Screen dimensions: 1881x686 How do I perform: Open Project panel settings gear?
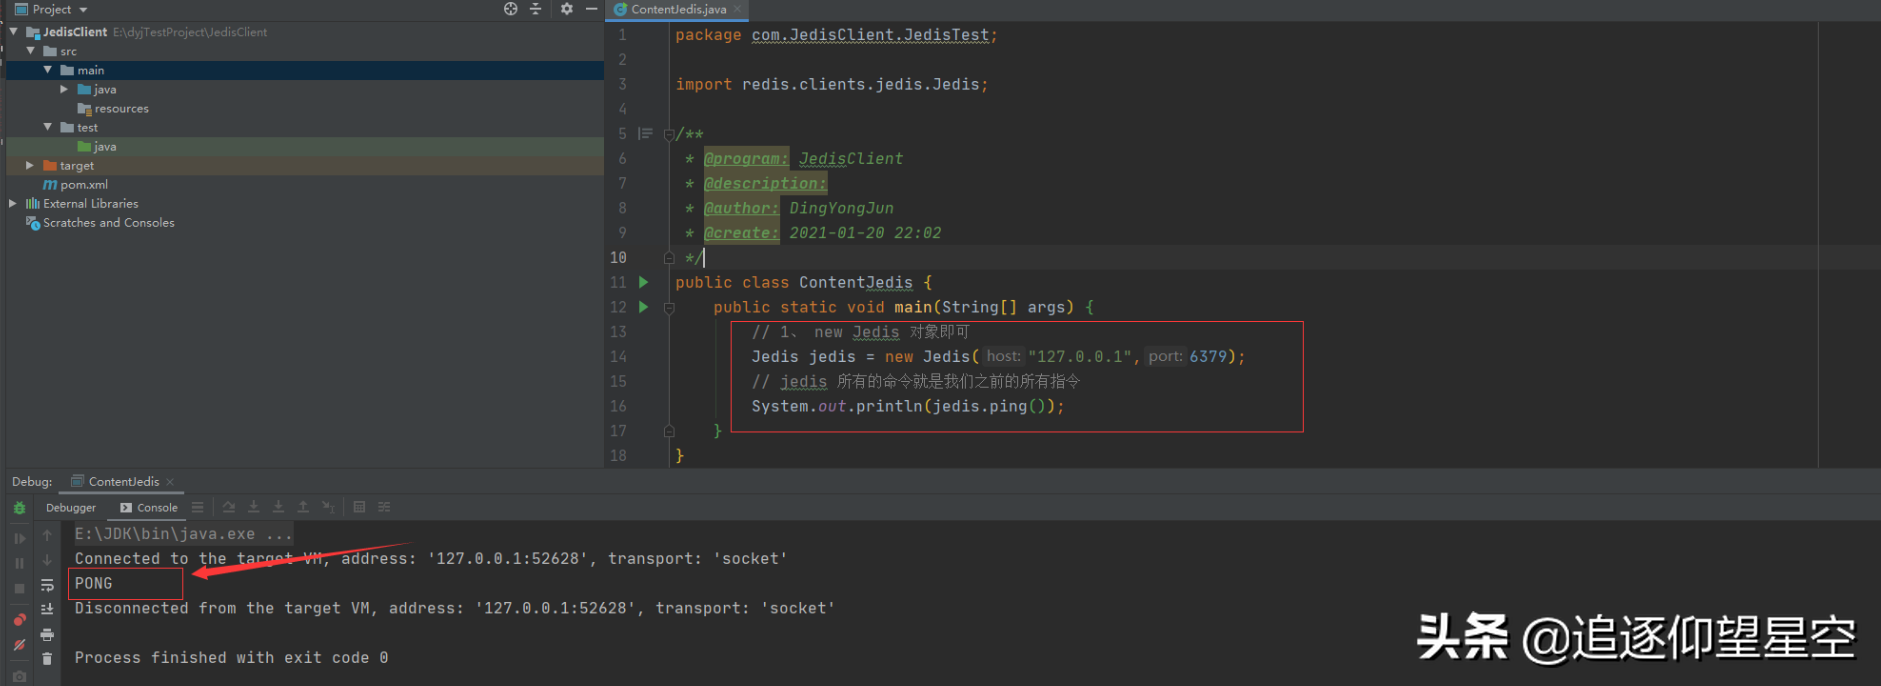(567, 9)
